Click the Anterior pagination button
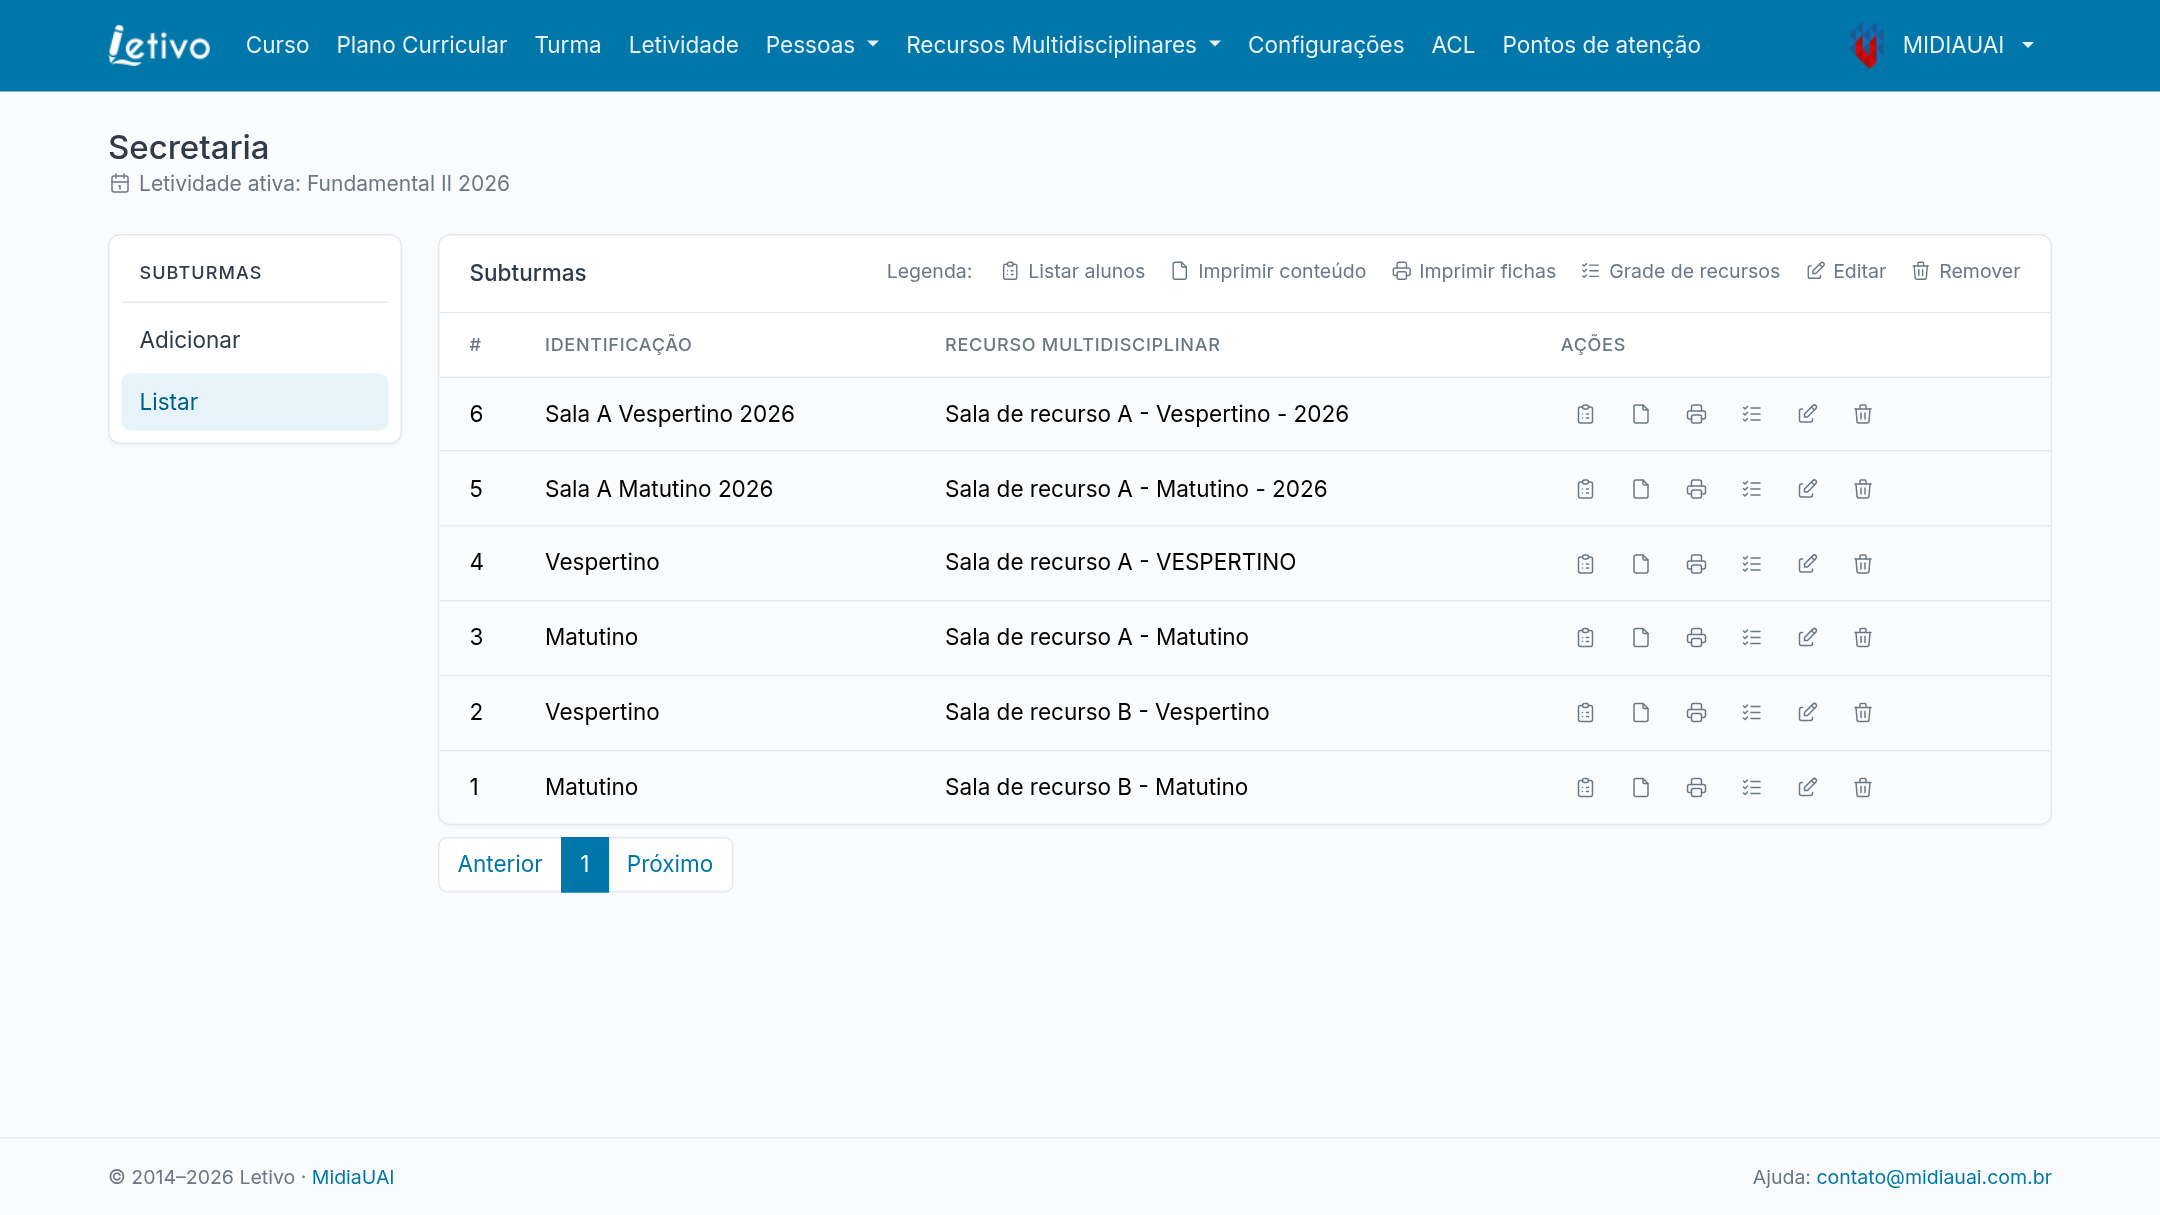 point(500,864)
